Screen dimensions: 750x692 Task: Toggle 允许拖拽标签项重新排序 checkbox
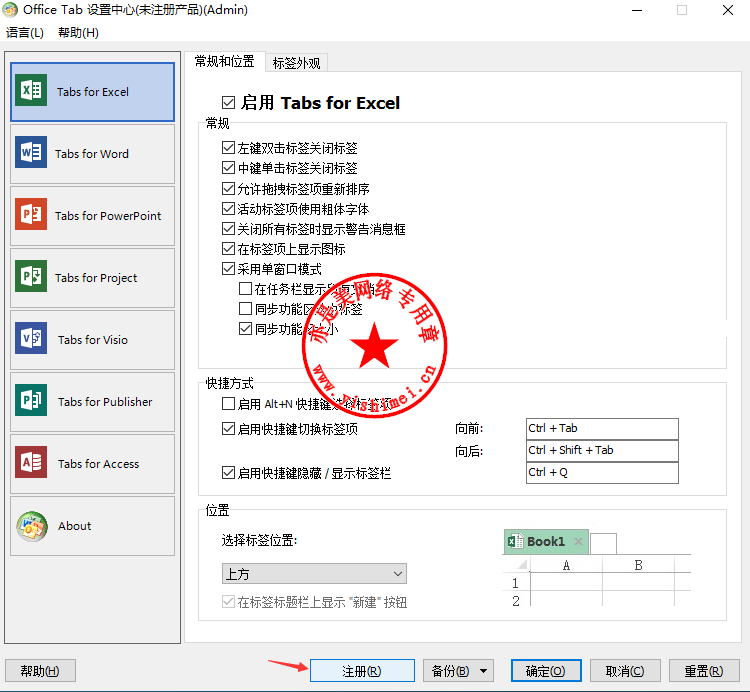pos(229,188)
